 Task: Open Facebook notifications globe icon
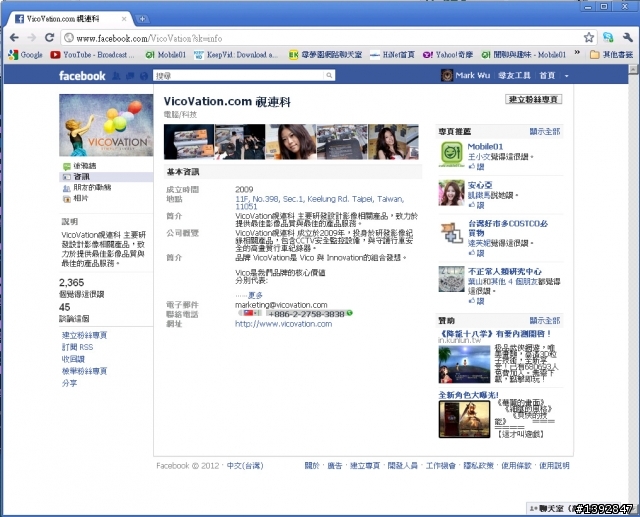pos(143,76)
